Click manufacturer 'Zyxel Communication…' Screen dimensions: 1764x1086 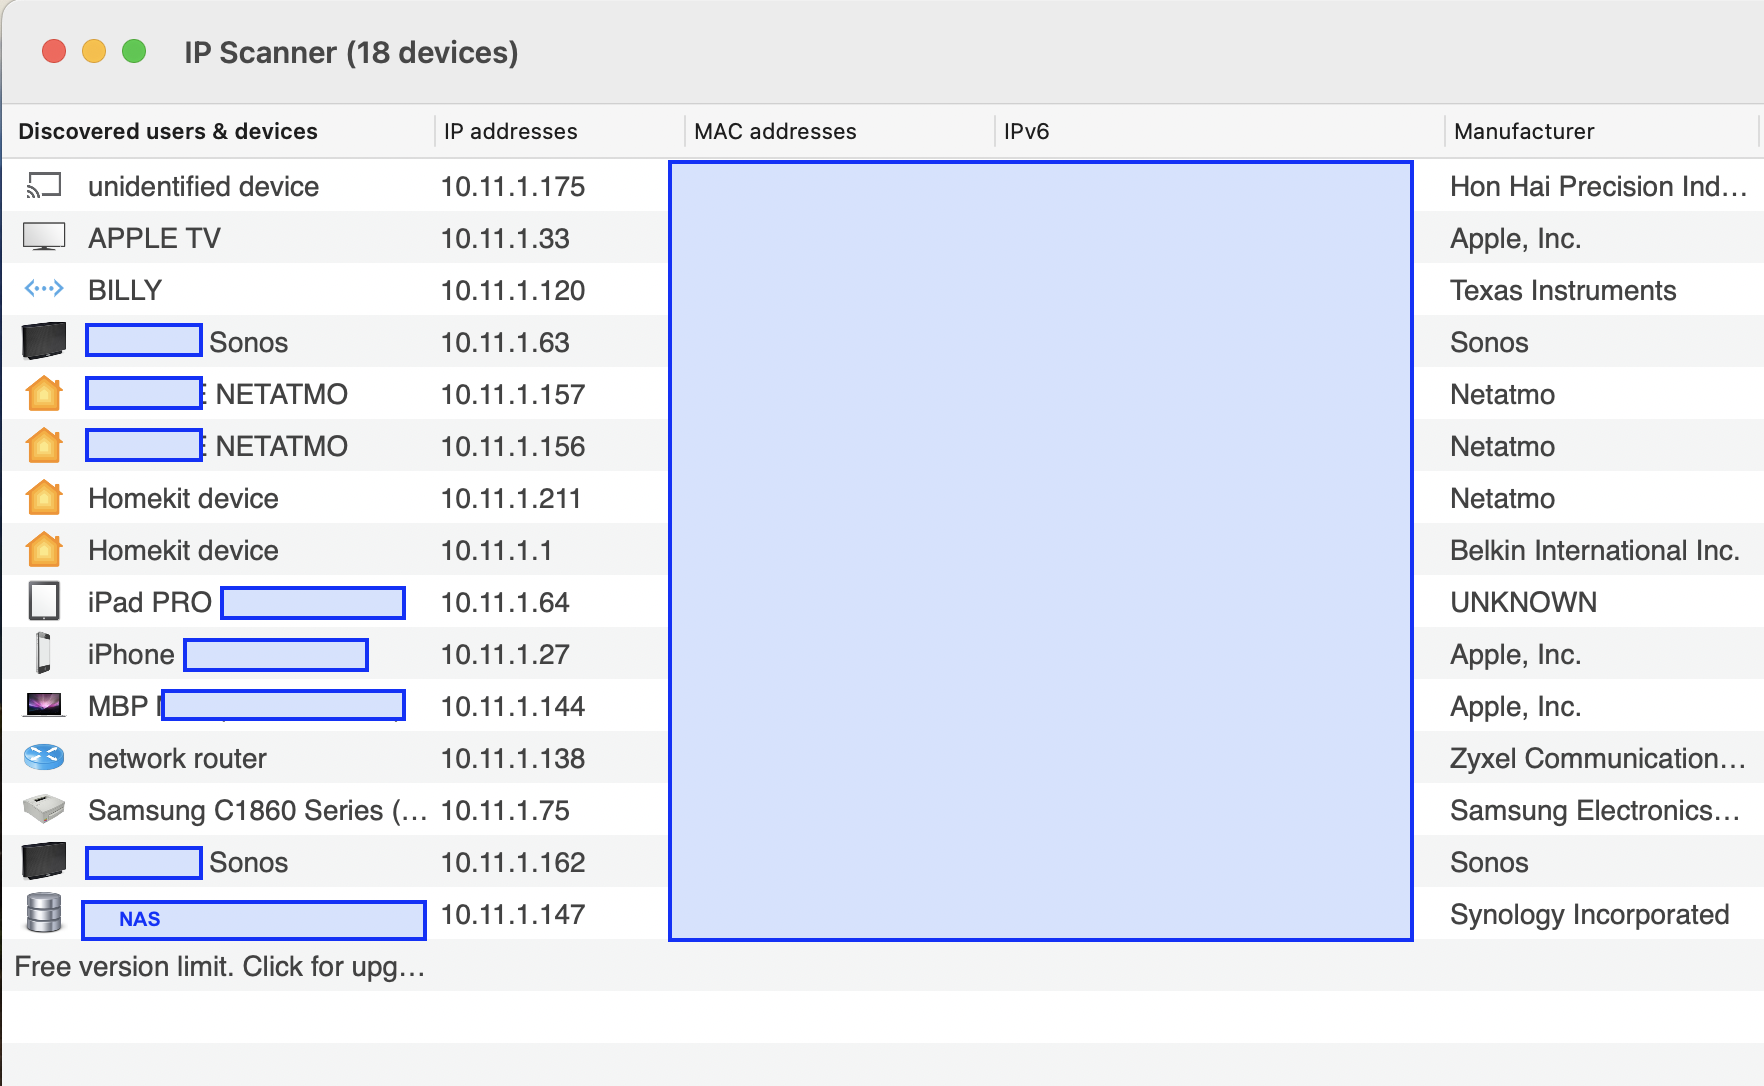pos(1597,758)
